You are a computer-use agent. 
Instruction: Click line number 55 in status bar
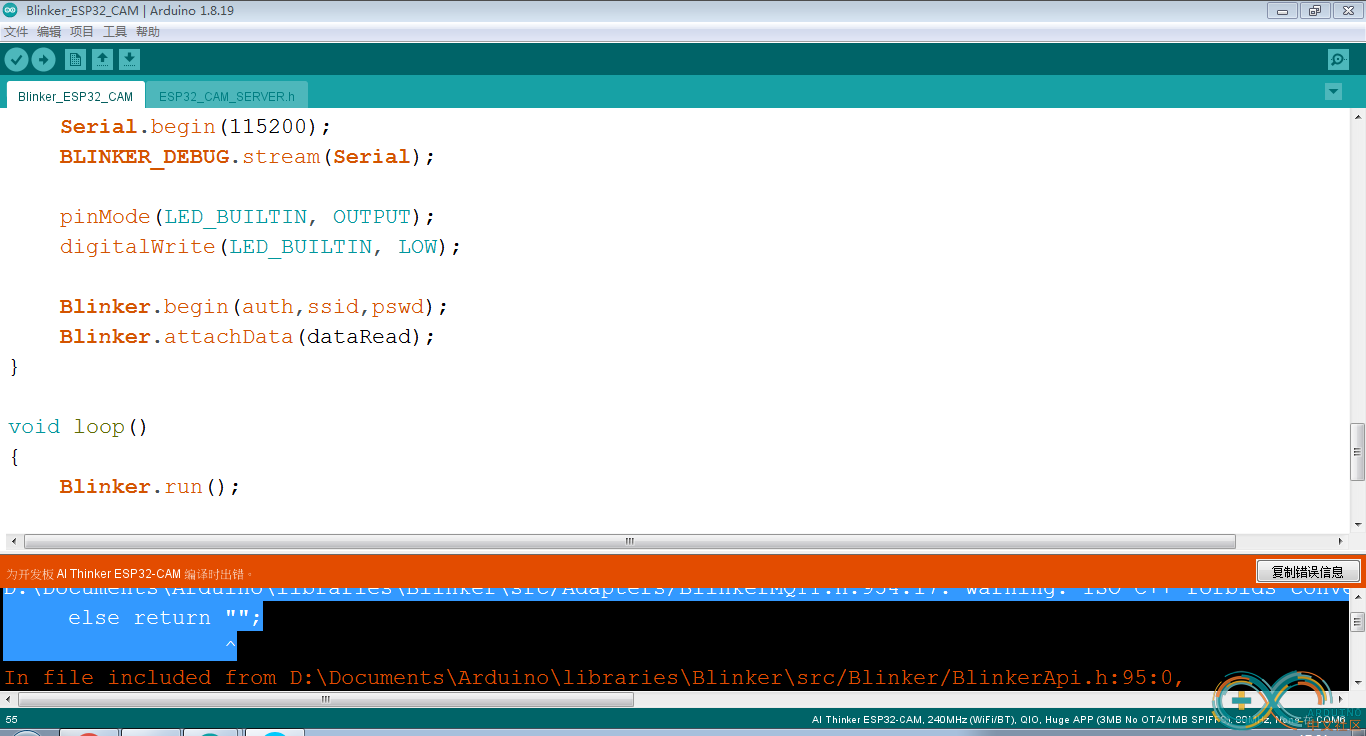[11, 720]
